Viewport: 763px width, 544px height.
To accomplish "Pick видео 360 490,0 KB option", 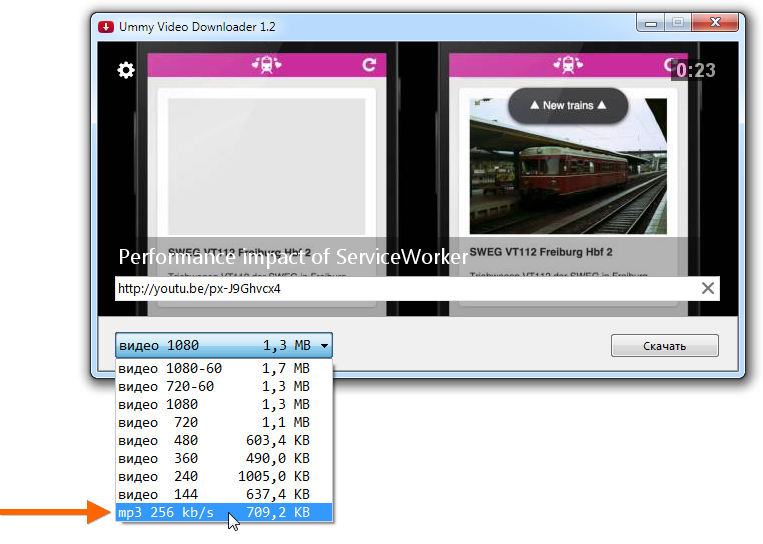I will pos(224,458).
